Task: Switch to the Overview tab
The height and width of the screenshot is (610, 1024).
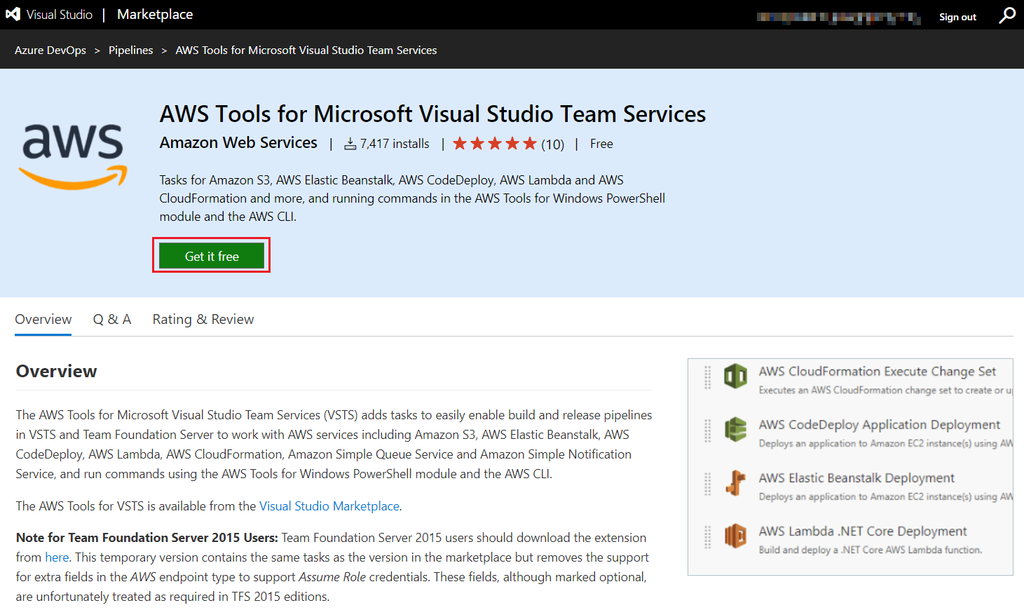Action: coord(43,319)
